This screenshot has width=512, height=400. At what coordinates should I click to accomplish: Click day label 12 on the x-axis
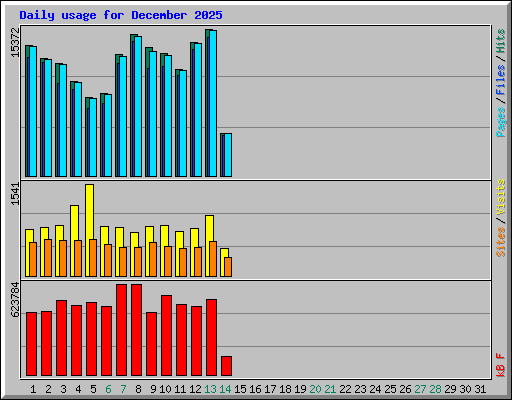pyautogui.click(x=195, y=389)
